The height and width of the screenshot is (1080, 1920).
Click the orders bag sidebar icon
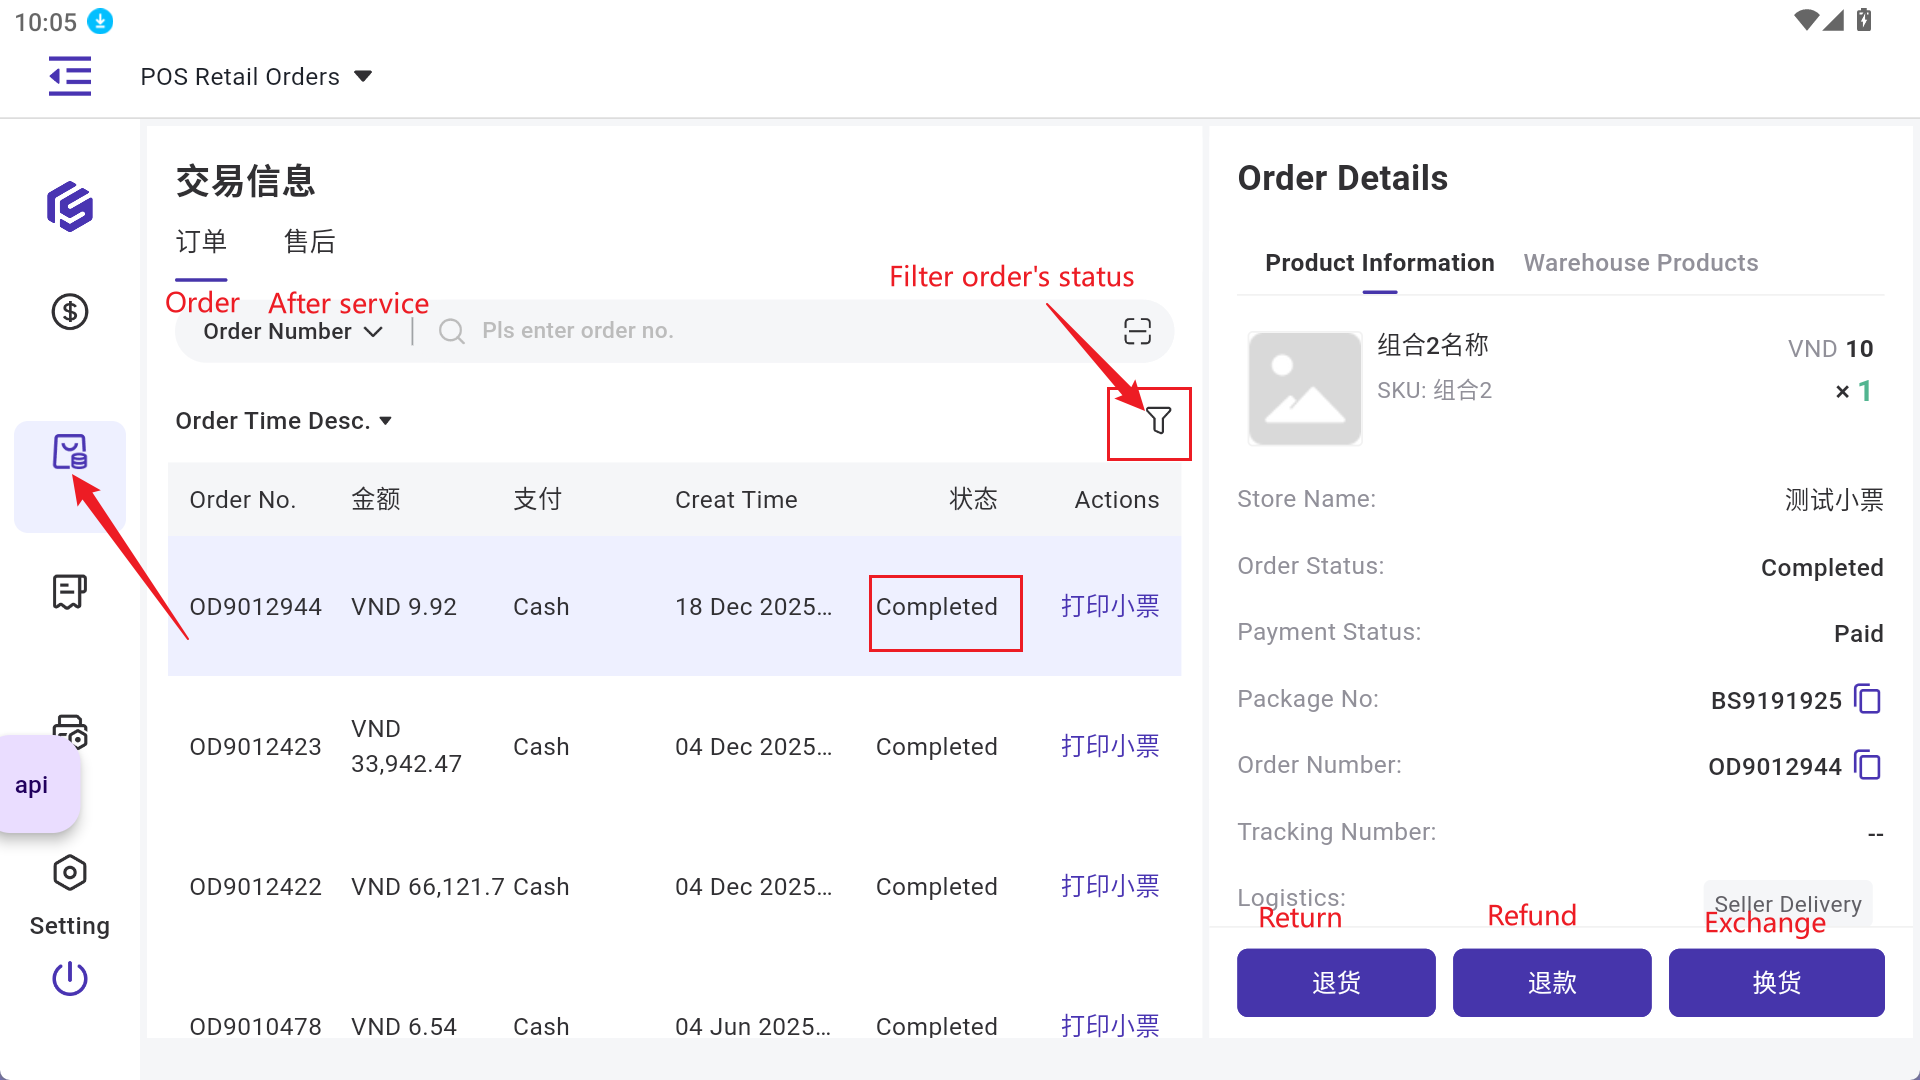(x=70, y=452)
